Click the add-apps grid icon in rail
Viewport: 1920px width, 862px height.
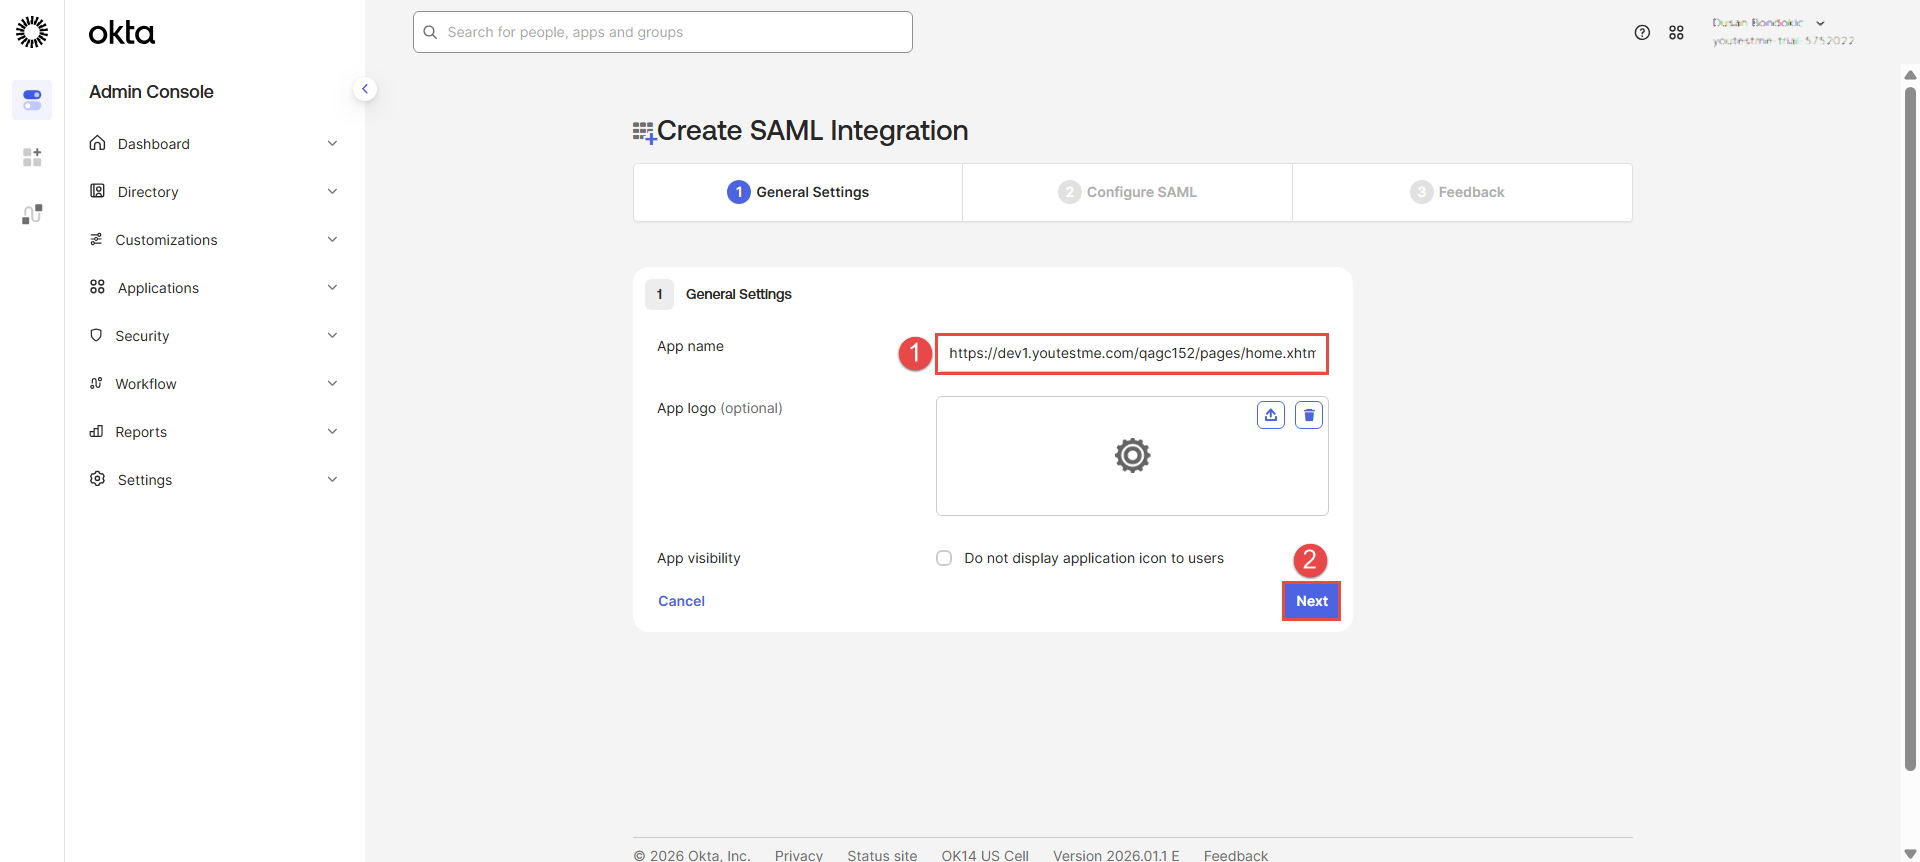click(32, 157)
